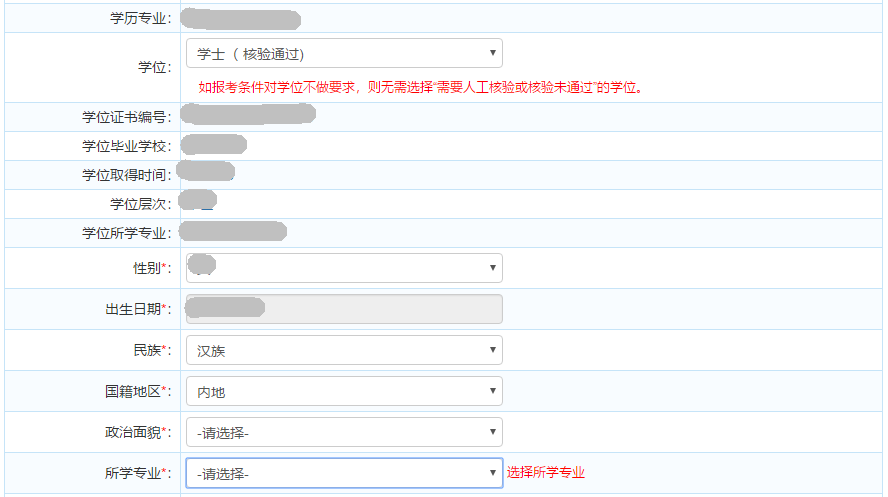Open the 所学专业 dropdown

point(344,473)
